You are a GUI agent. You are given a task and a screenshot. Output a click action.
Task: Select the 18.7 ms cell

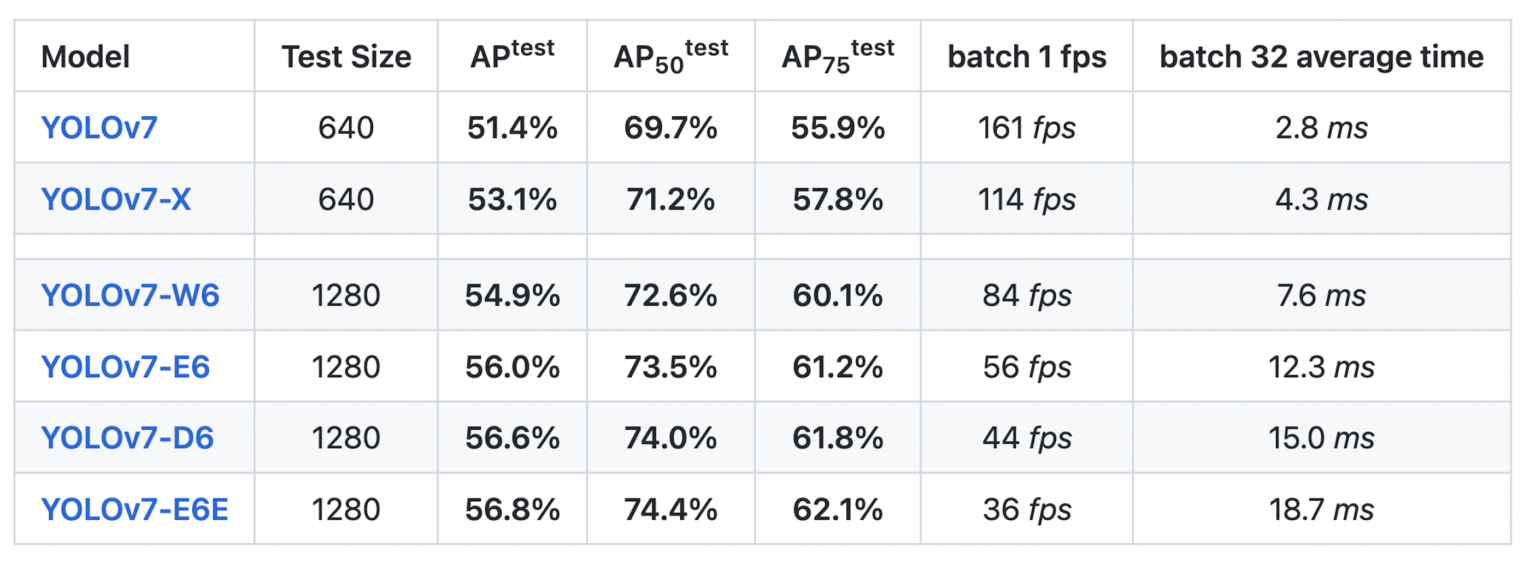click(1321, 510)
